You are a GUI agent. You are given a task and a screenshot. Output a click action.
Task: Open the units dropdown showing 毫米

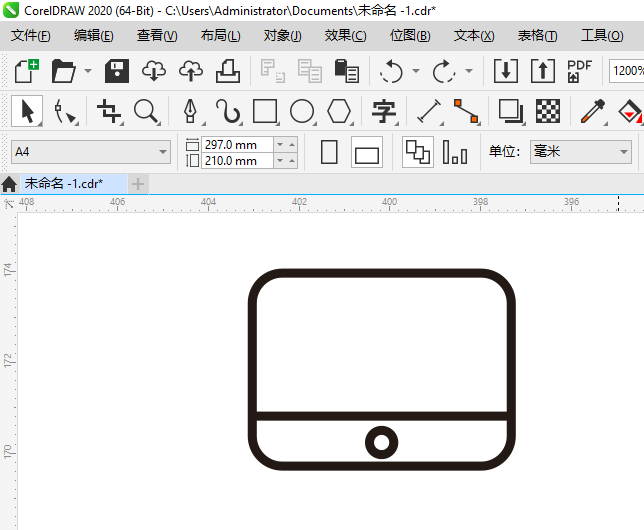pyautogui.click(x=581, y=152)
